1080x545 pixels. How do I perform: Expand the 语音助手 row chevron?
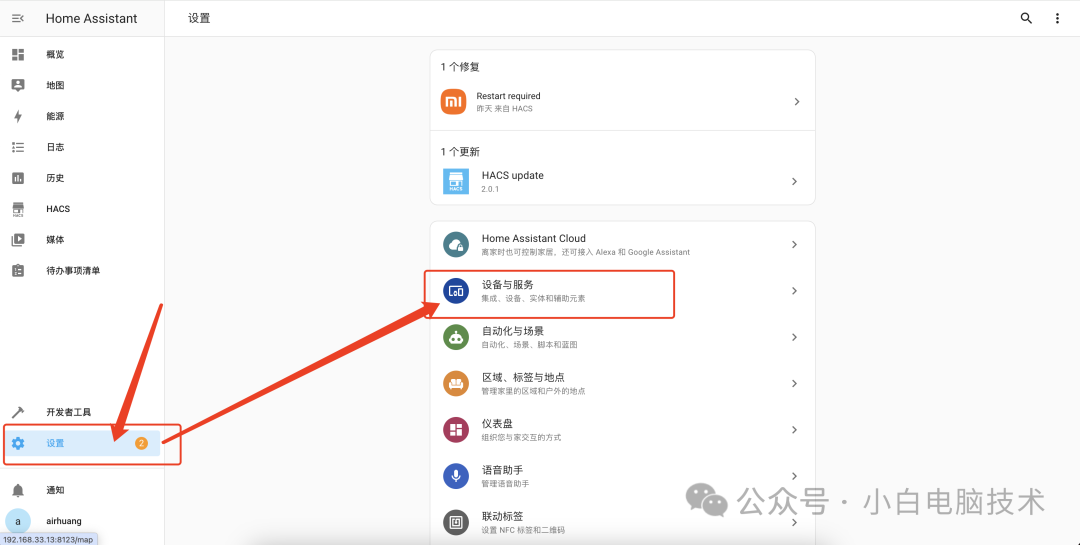click(794, 476)
